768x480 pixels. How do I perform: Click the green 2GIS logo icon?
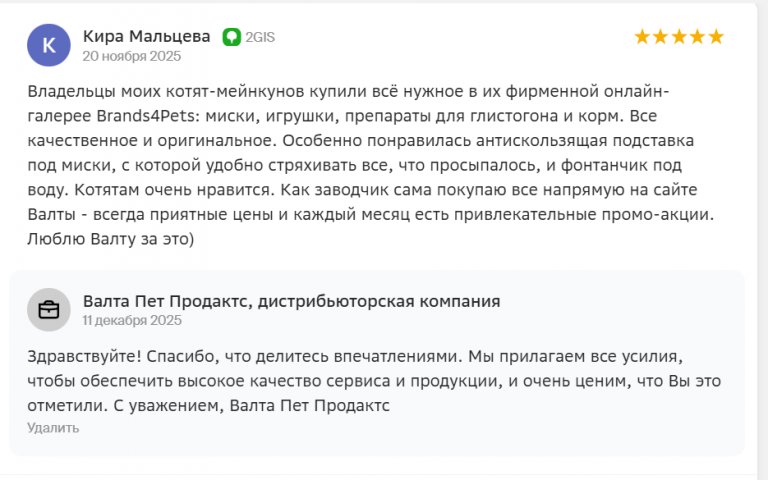click(231, 37)
